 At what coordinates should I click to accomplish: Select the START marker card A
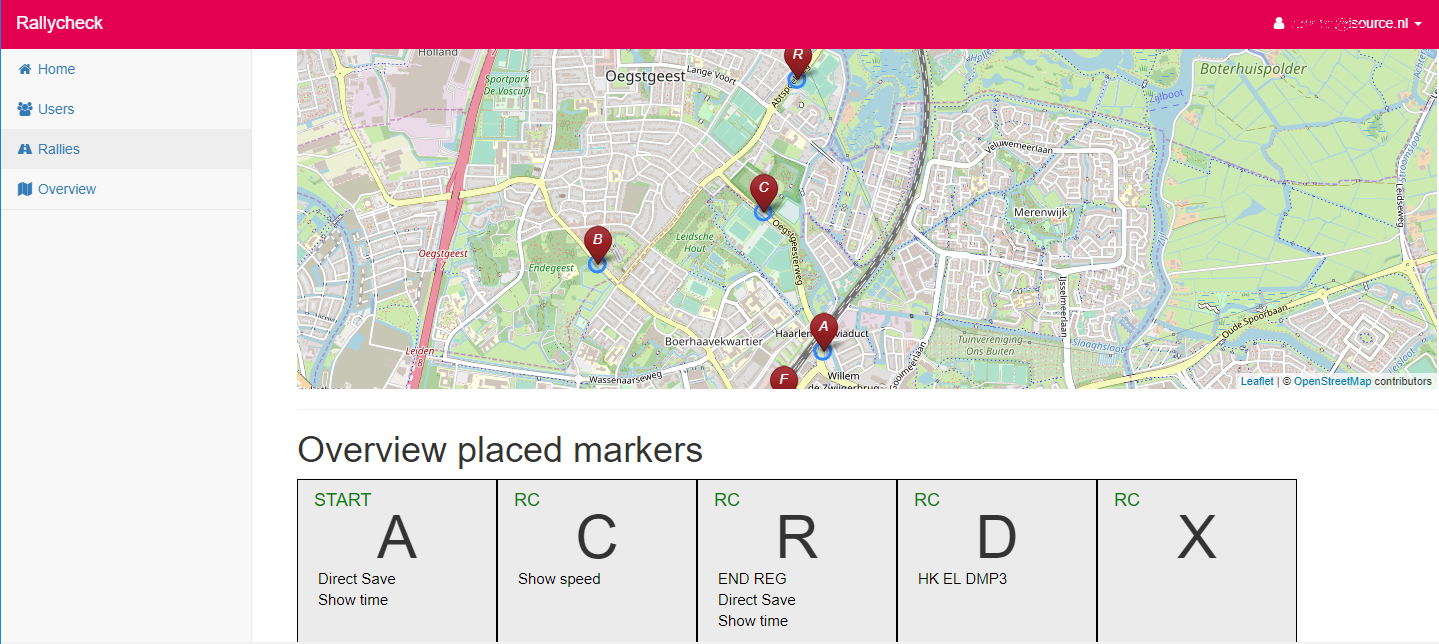pos(397,560)
